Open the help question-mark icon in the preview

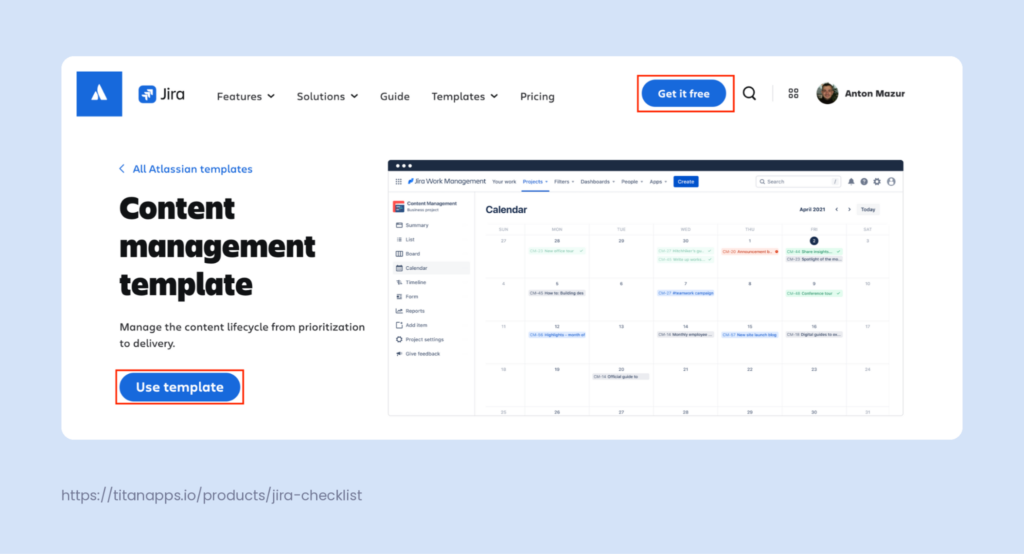coord(864,182)
